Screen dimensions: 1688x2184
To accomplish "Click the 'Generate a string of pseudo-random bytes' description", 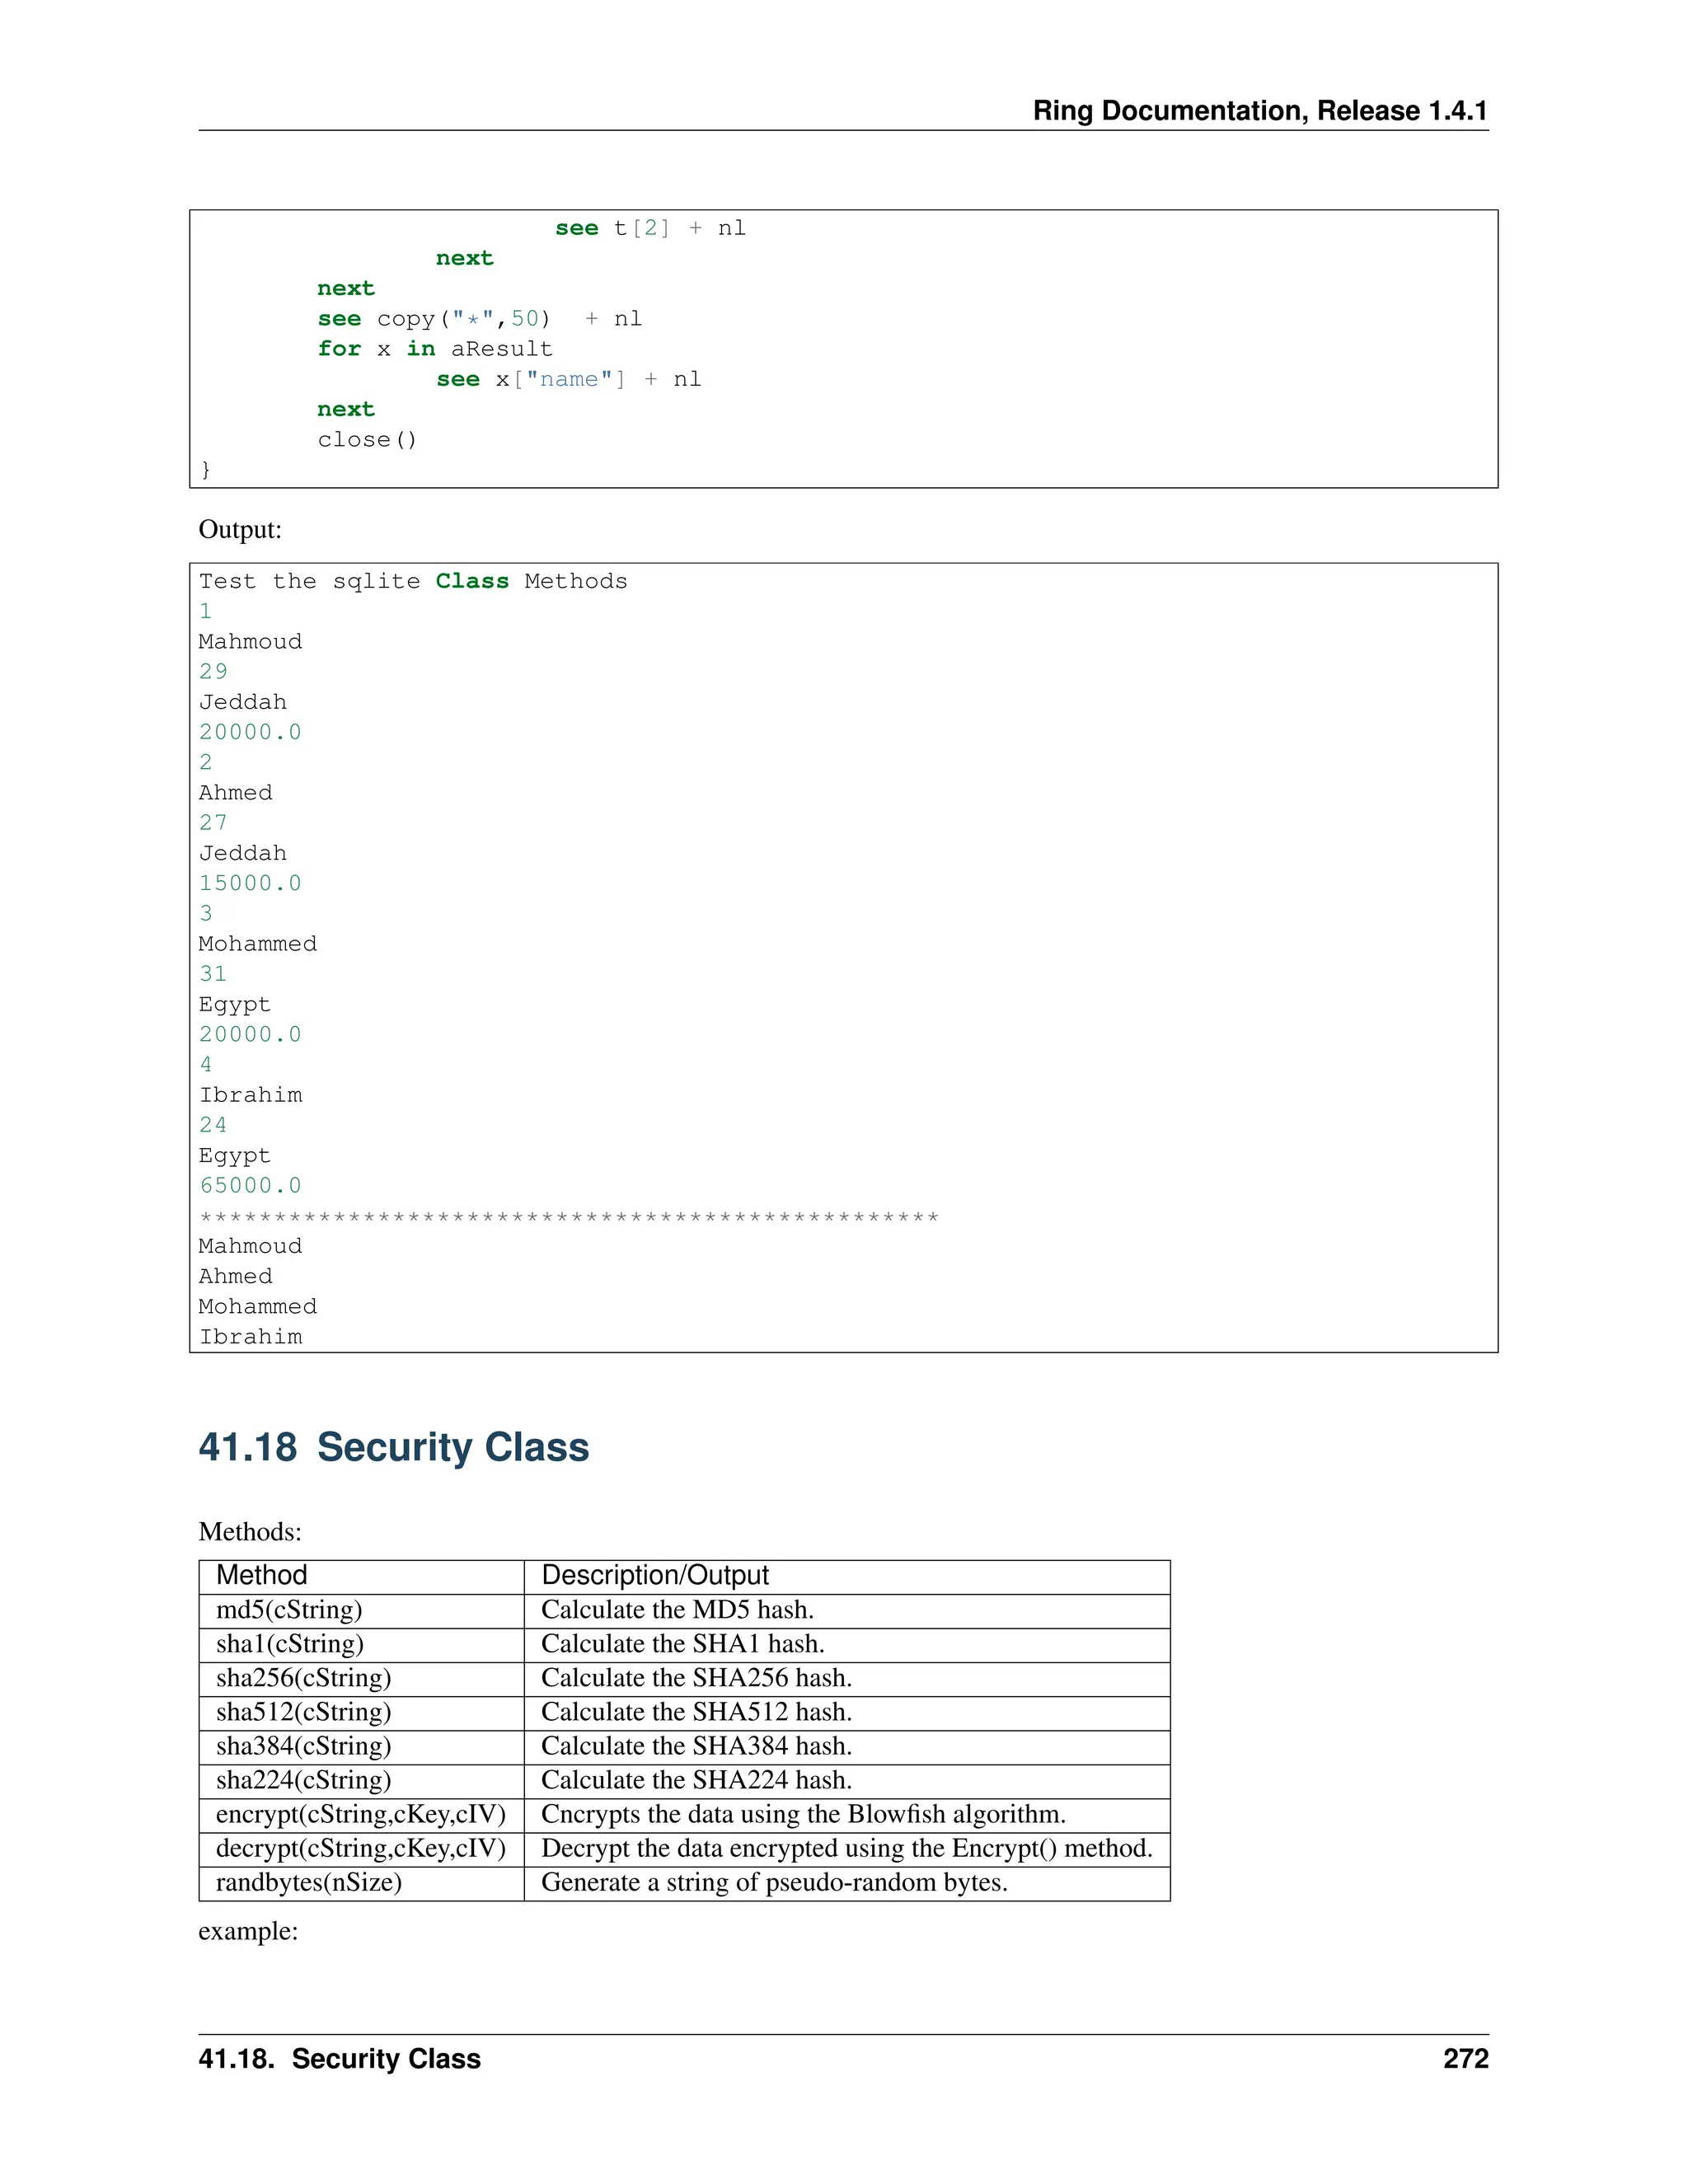I will tap(773, 1881).
